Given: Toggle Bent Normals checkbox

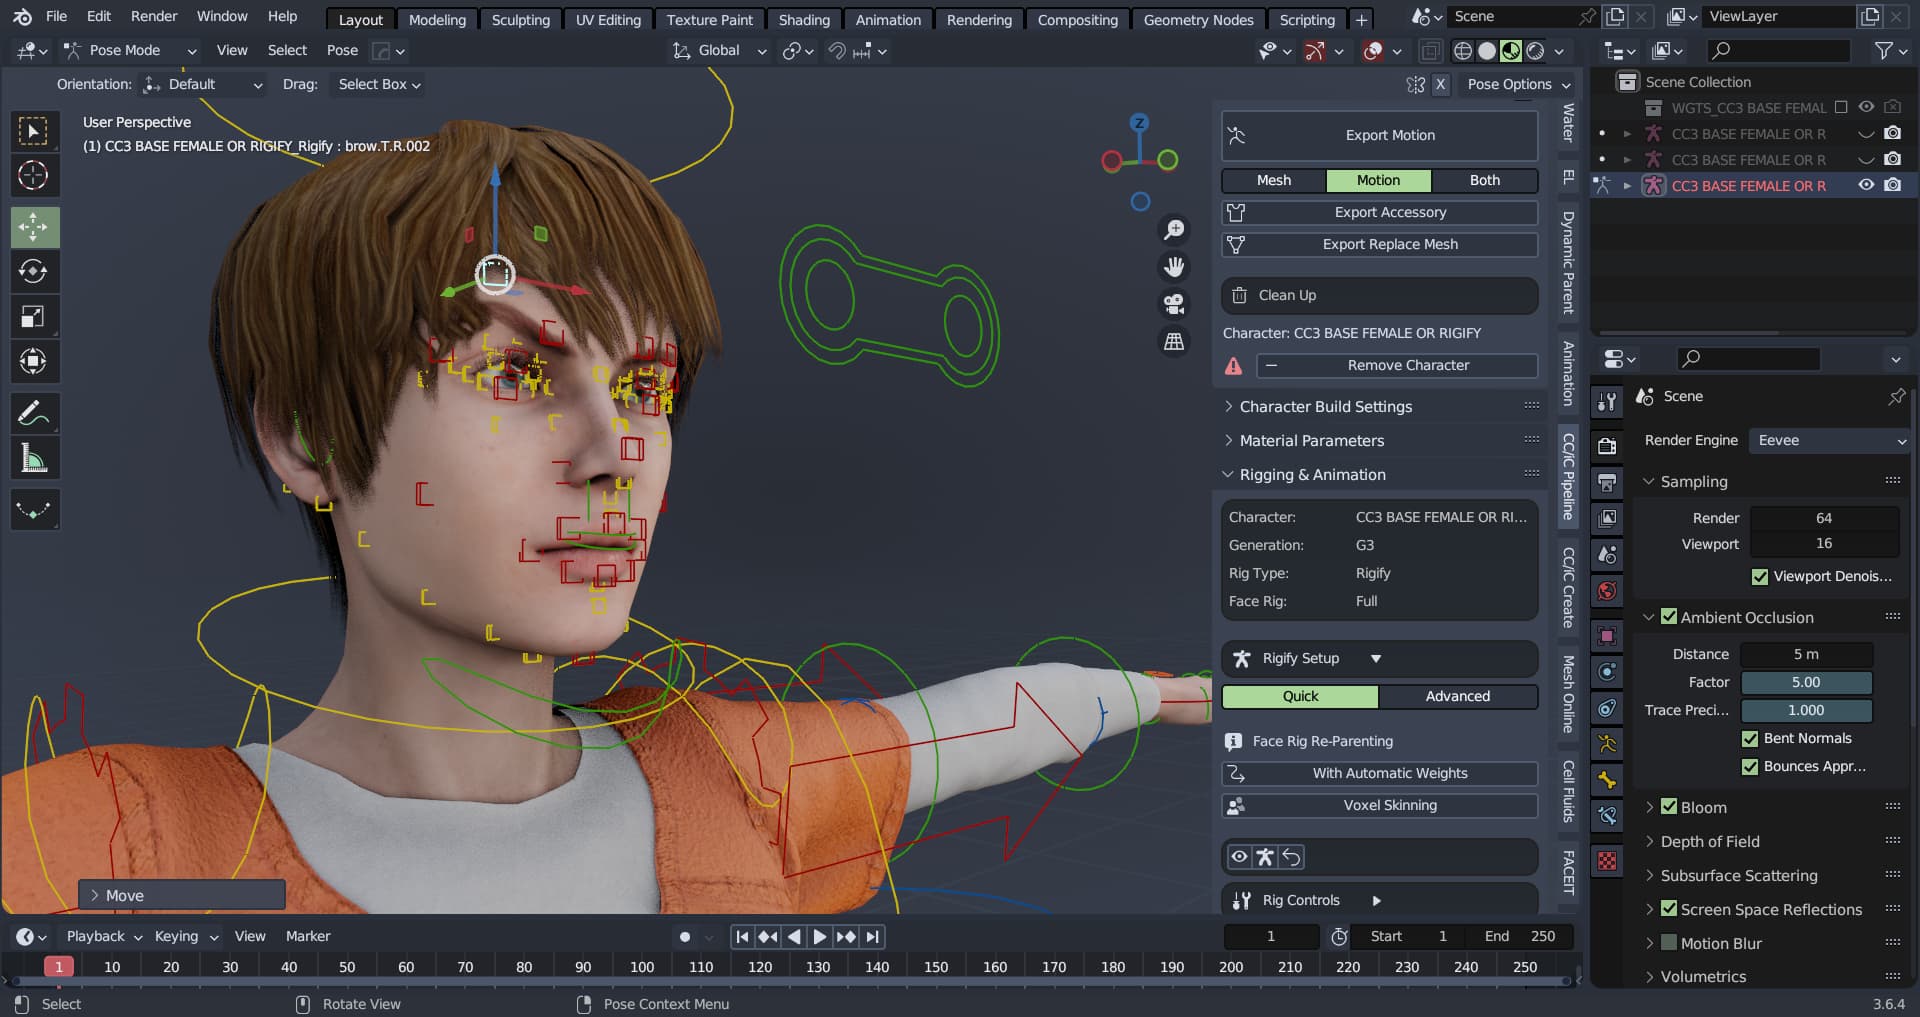Looking at the screenshot, I should tap(1750, 738).
